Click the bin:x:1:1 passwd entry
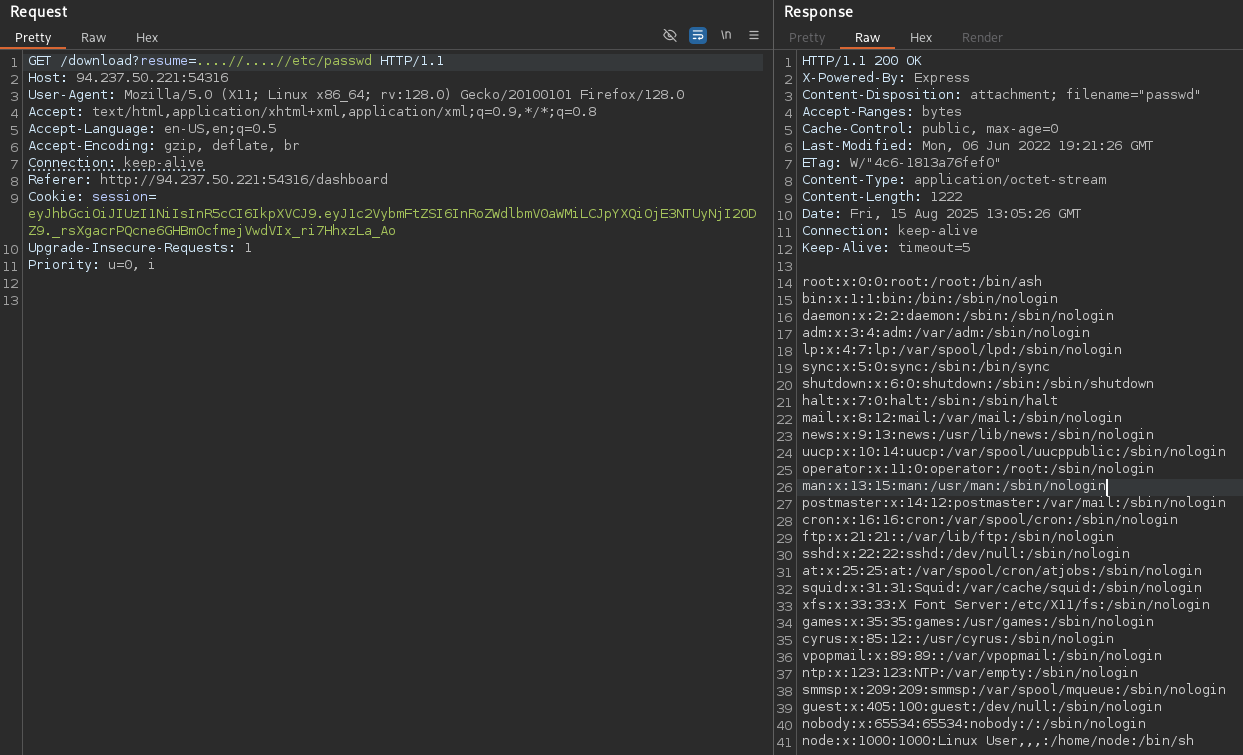The image size is (1243, 755). pos(930,299)
